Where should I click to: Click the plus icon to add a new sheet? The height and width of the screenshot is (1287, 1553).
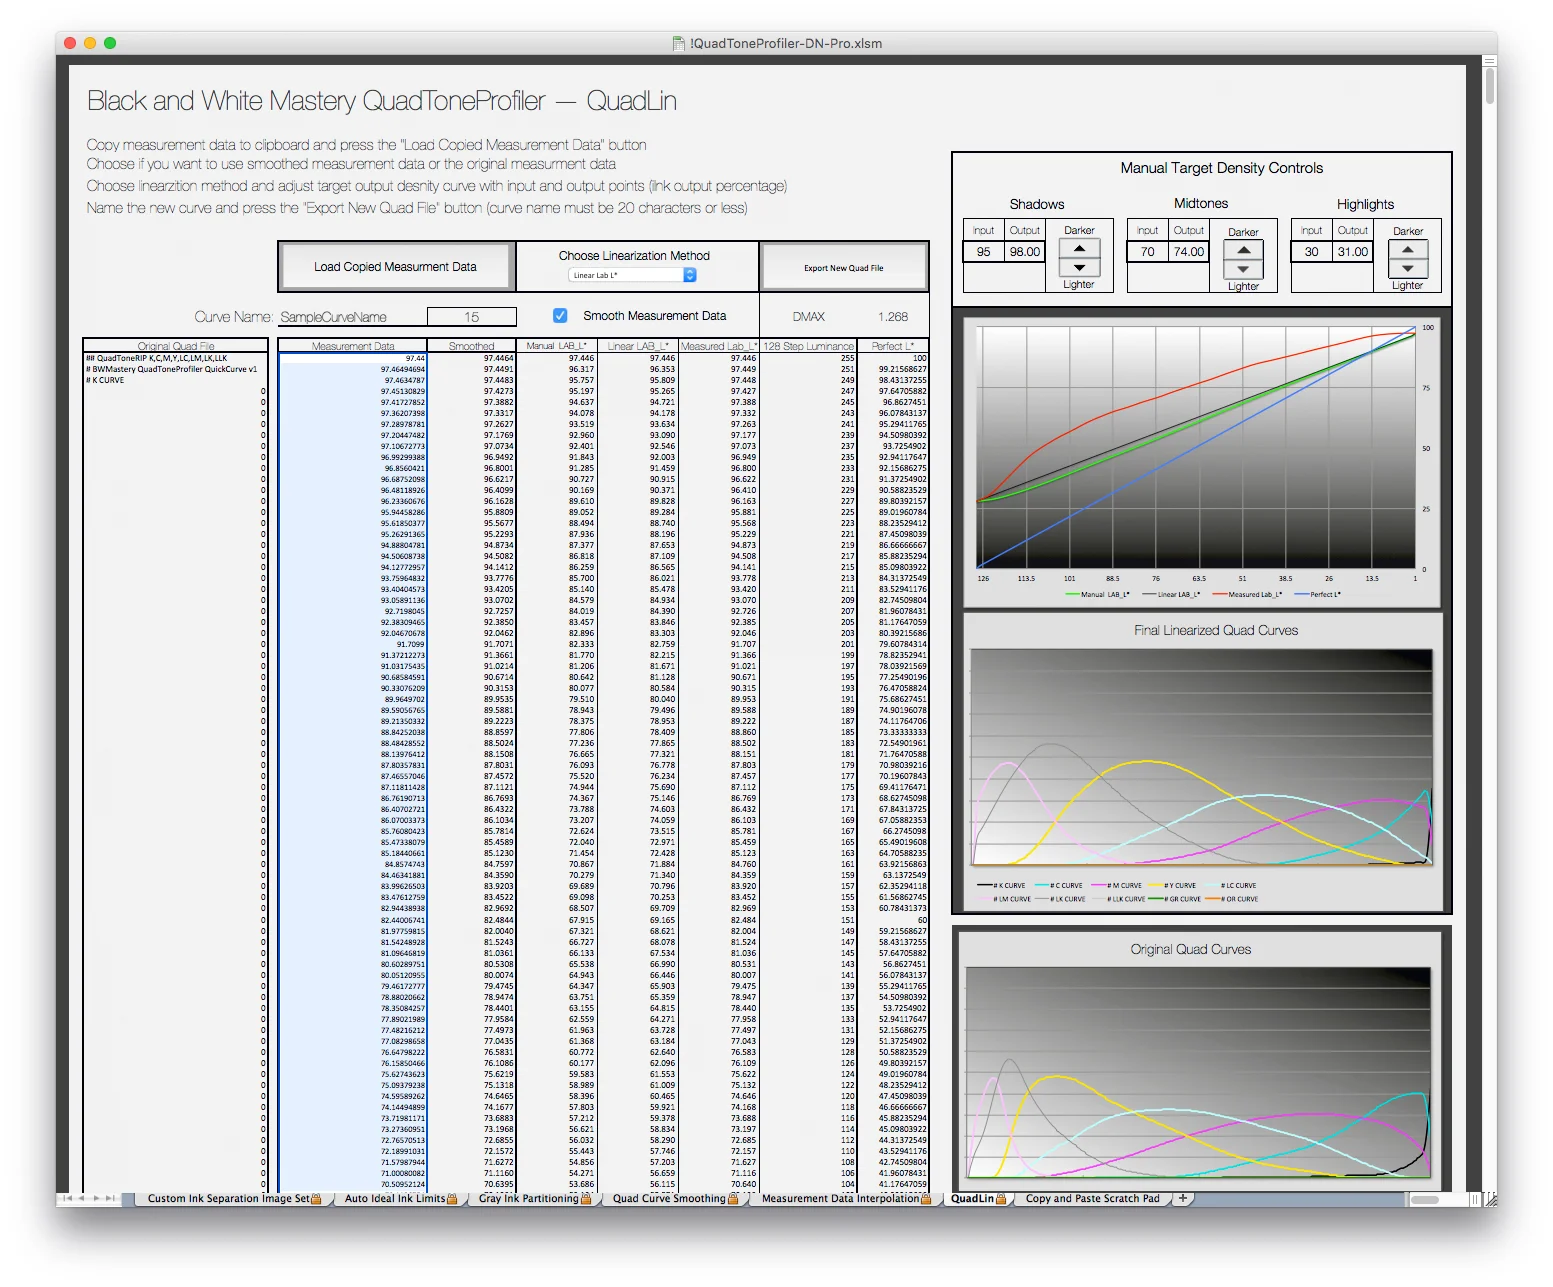pyautogui.click(x=1183, y=1198)
